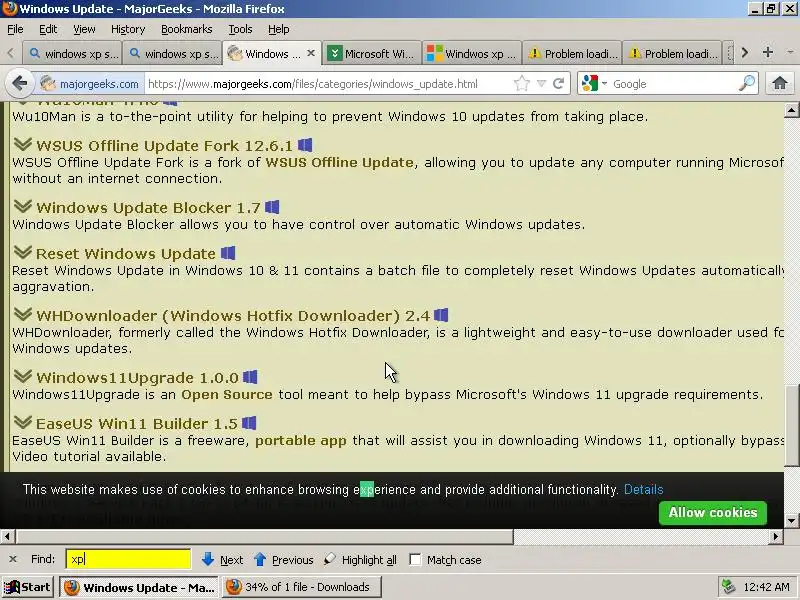The height and width of the screenshot is (600, 800).
Task: Click the find text field containing xp
Action: [x=128, y=559]
